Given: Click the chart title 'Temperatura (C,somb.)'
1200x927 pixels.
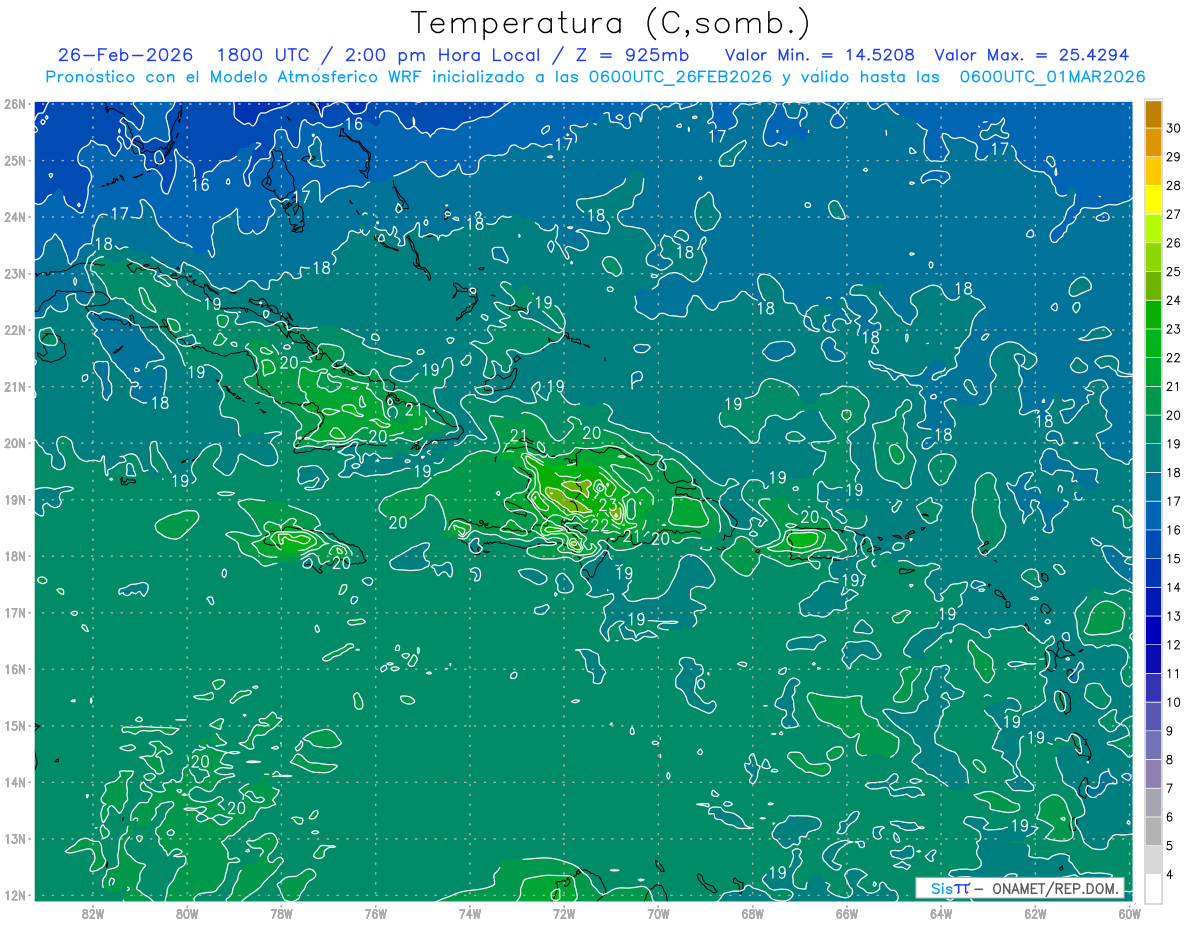Looking at the screenshot, I should (x=611, y=23).
